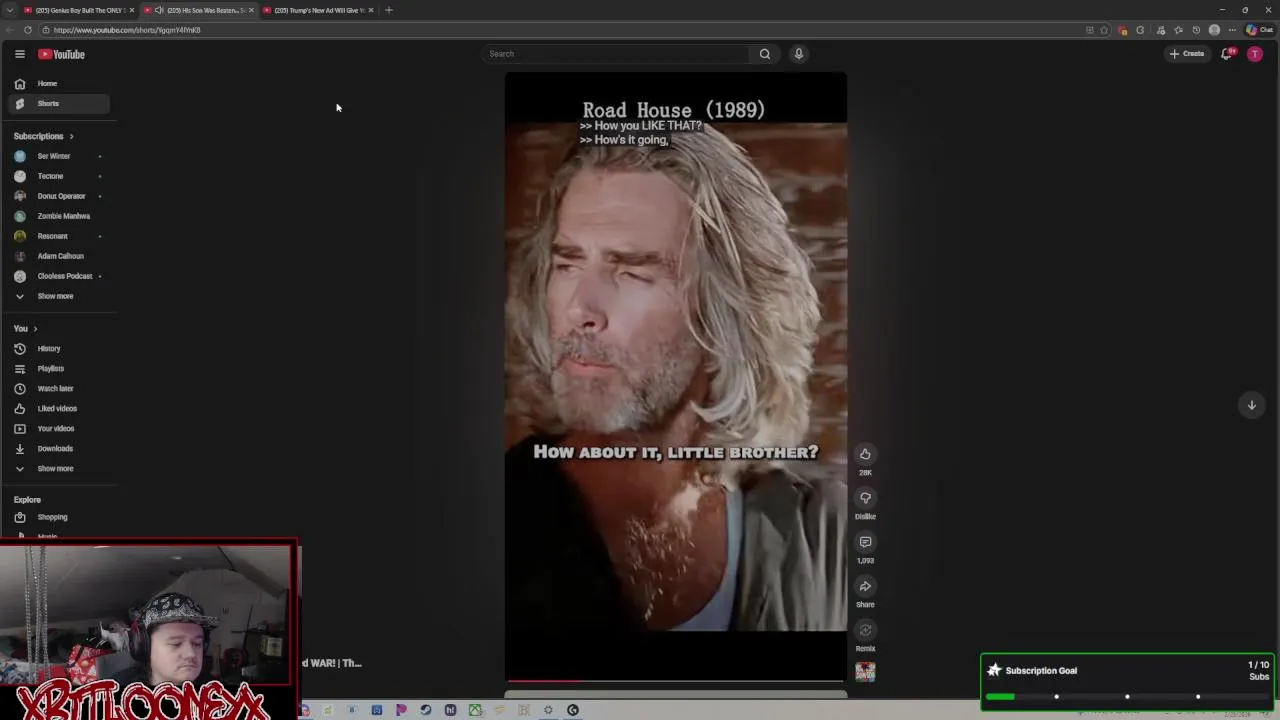Viewport: 1280px width, 720px height.
Task: Show more subscriptions
Action: coord(60,296)
